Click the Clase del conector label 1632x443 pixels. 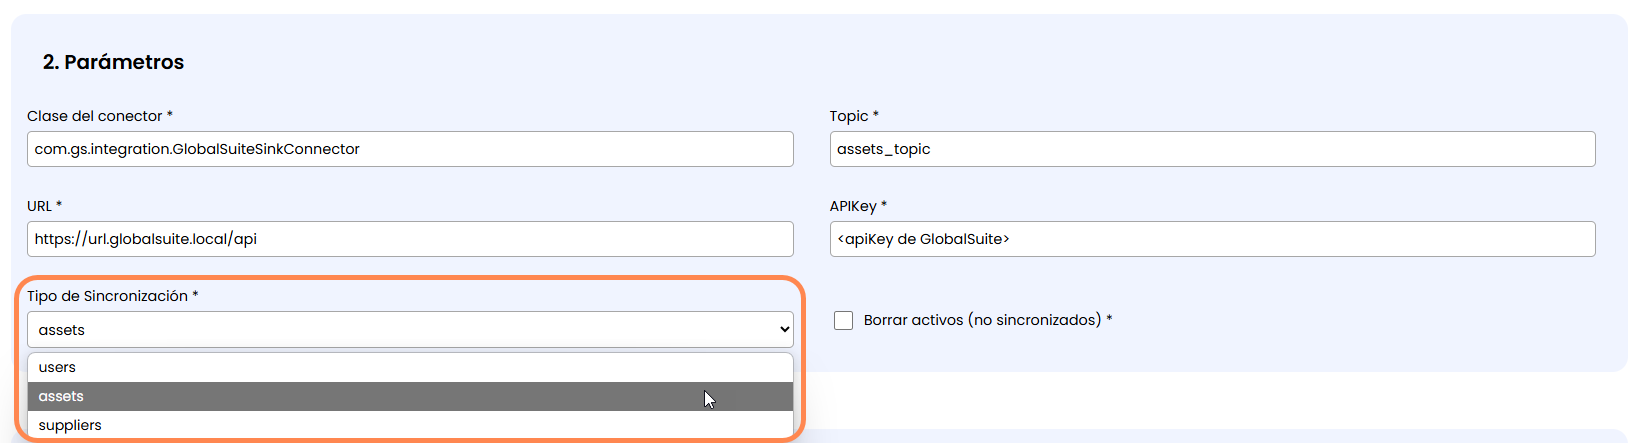coord(94,116)
